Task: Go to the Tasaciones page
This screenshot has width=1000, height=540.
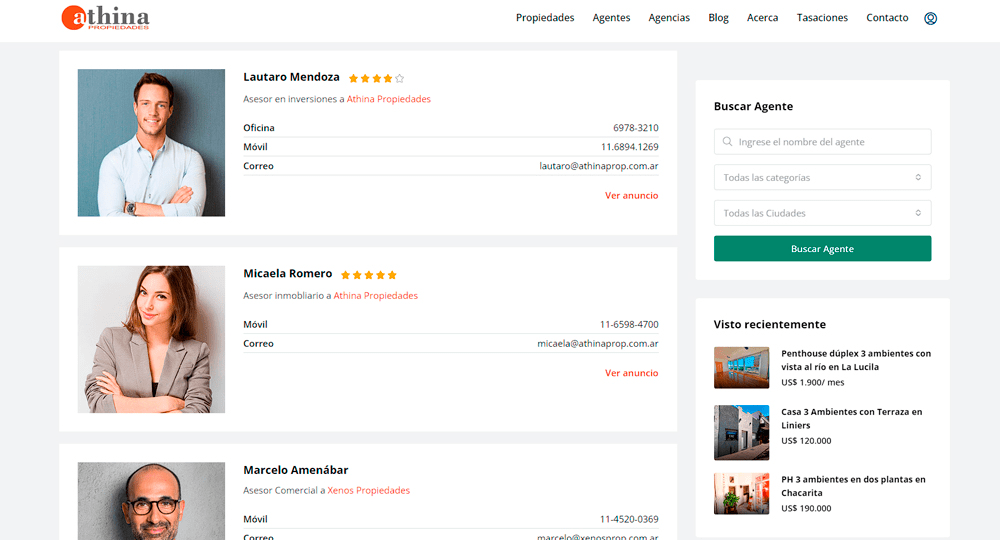Action: tap(822, 18)
